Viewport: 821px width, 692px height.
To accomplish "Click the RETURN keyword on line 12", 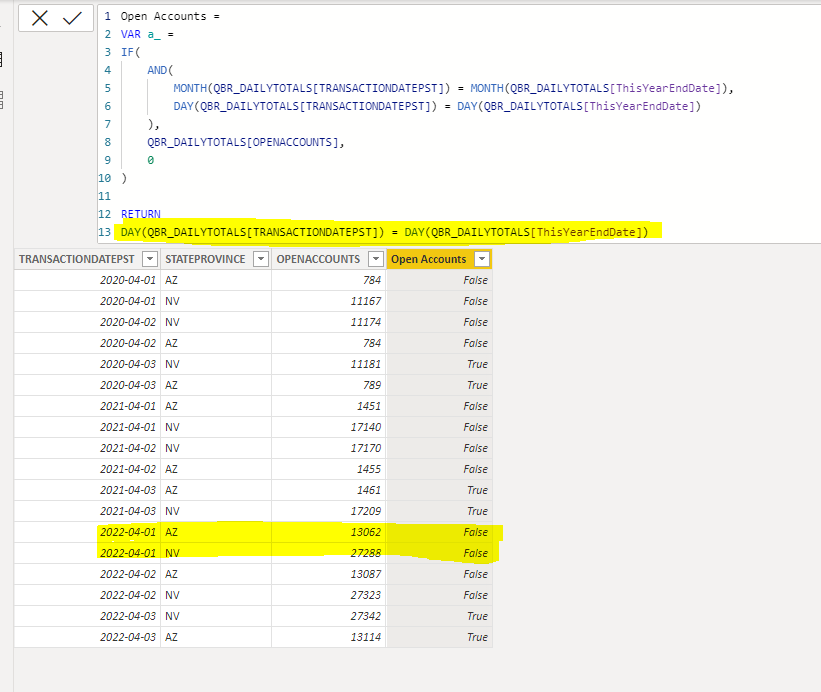I will tap(141, 214).
